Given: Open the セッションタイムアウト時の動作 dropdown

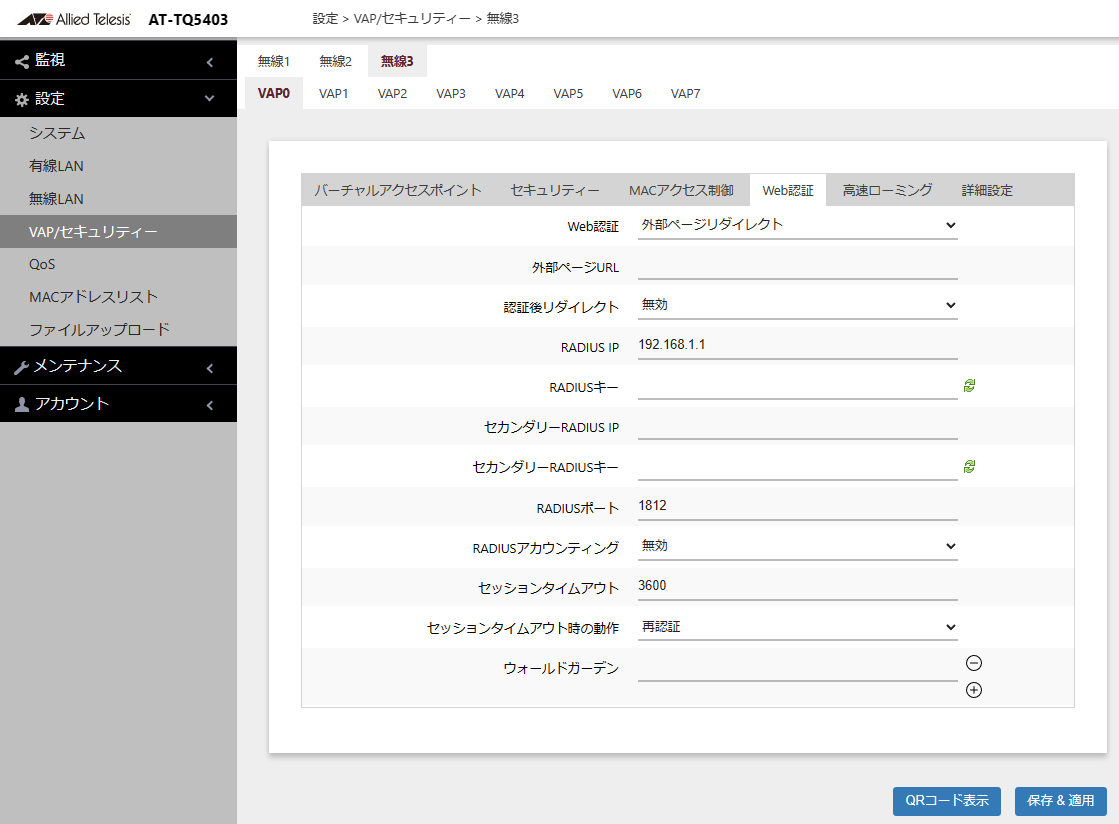Looking at the screenshot, I should click(797, 627).
